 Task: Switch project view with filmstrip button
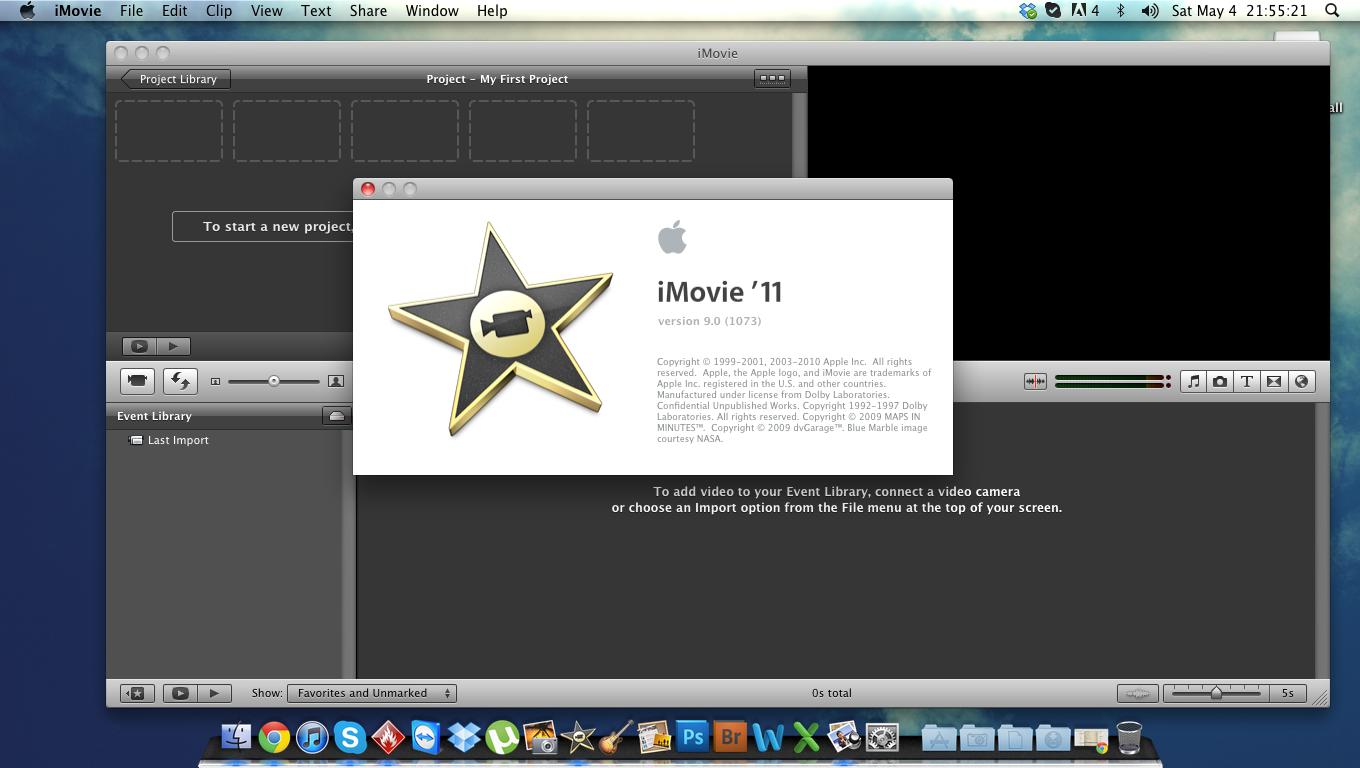click(x=772, y=78)
